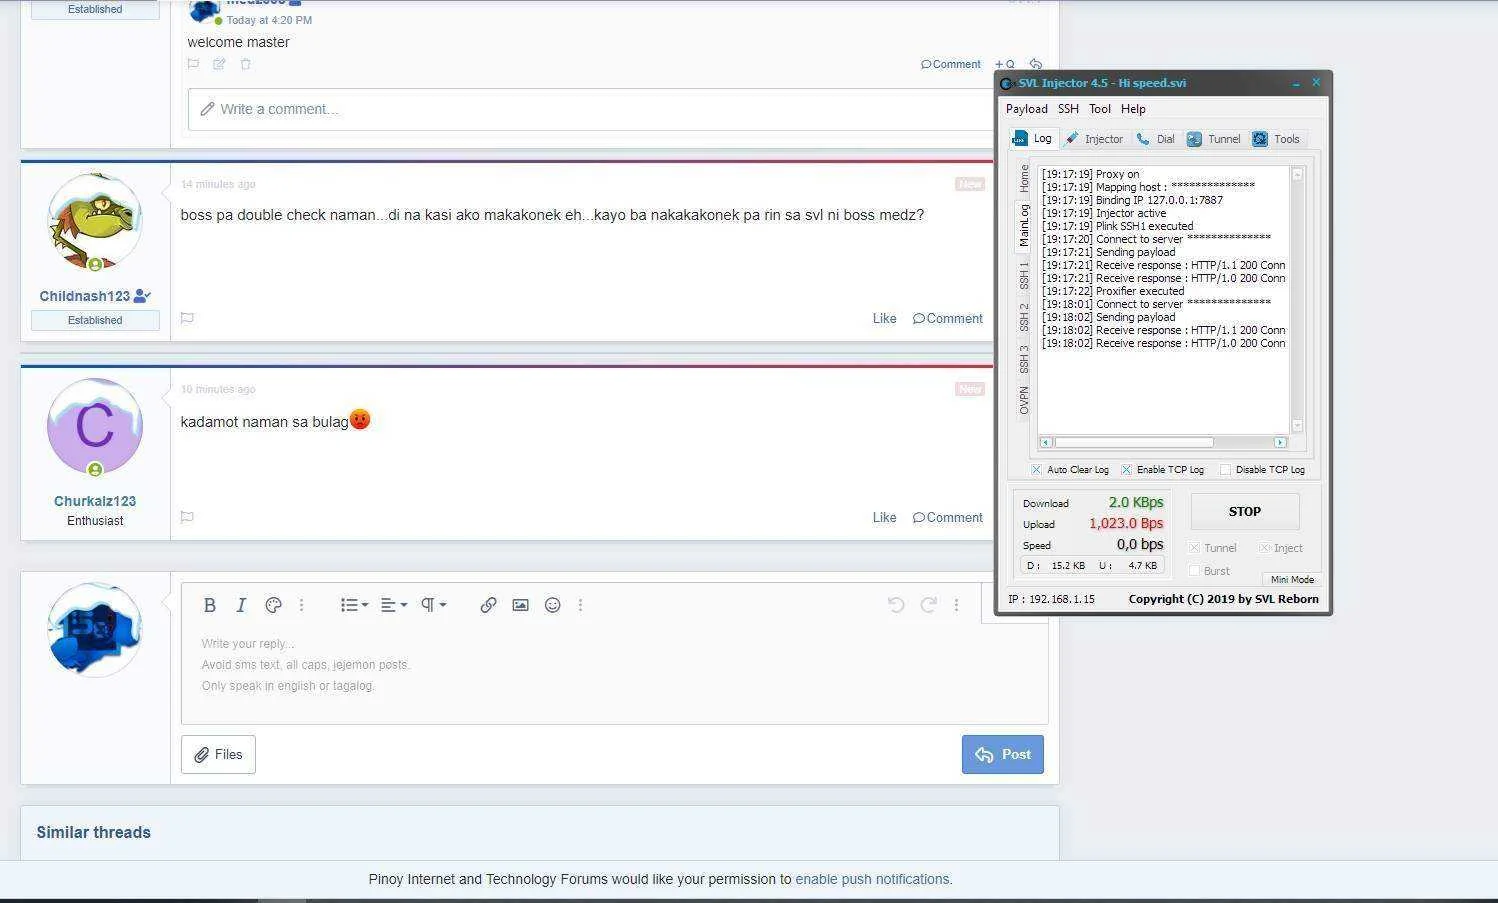The image size is (1498, 903).
Task: Click the Comment link on the 'welcome master' post
Action: point(951,64)
